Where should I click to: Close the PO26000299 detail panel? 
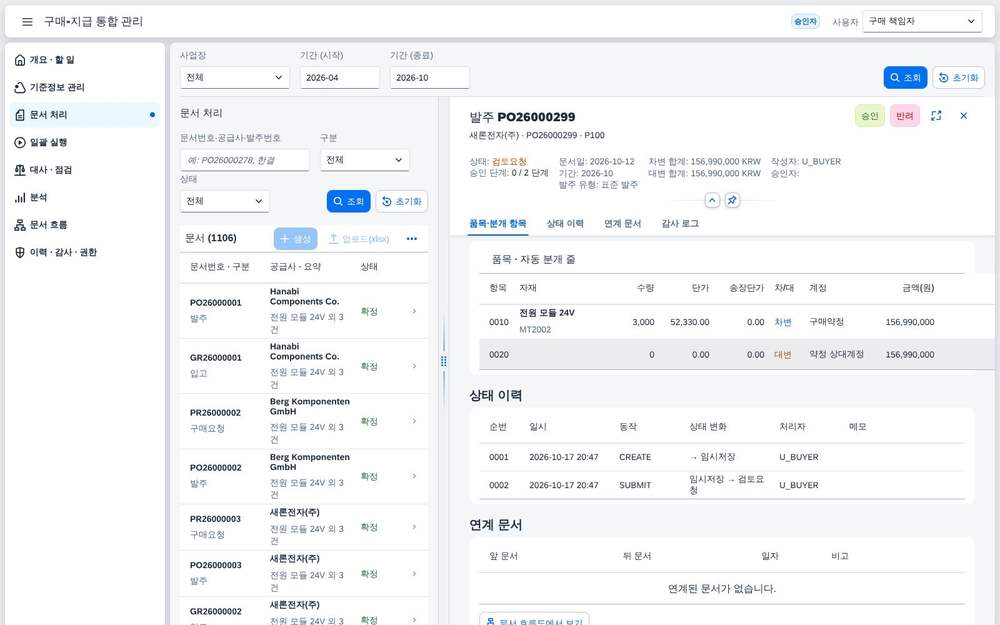tap(964, 116)
